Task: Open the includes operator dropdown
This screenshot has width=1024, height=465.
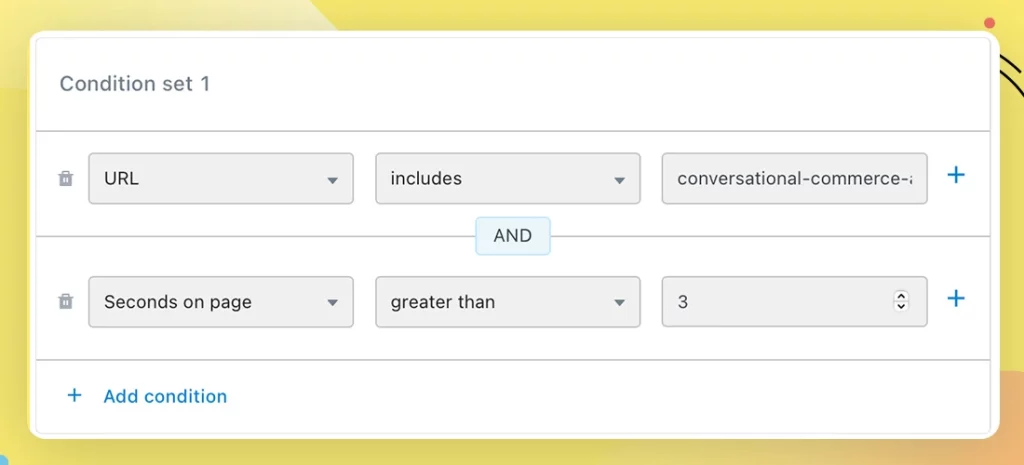Action: 507,178
